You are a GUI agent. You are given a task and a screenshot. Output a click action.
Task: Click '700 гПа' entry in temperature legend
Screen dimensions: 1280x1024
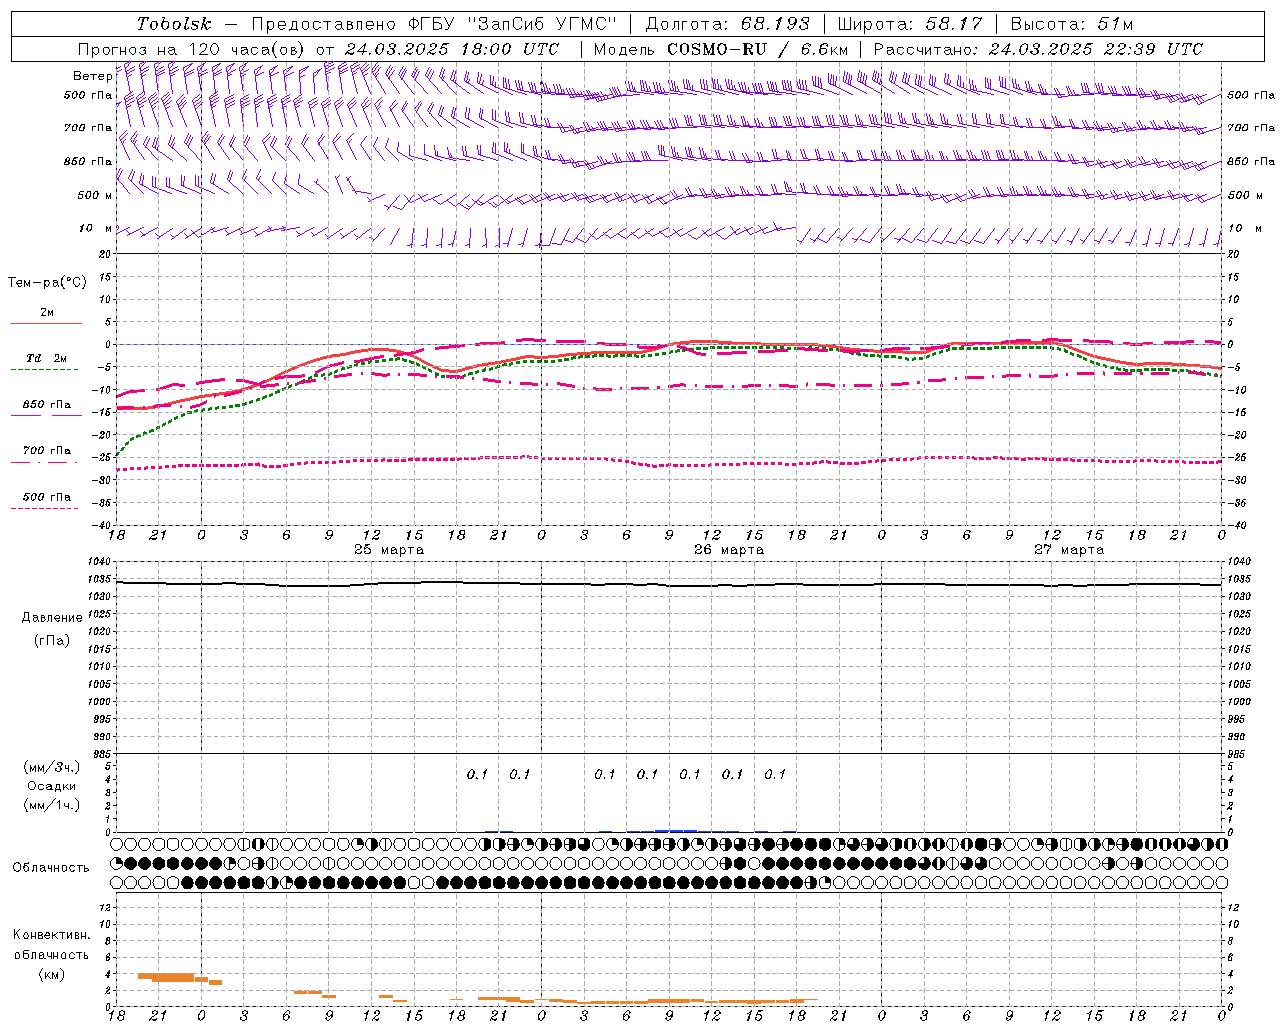(x=47, y=451)
